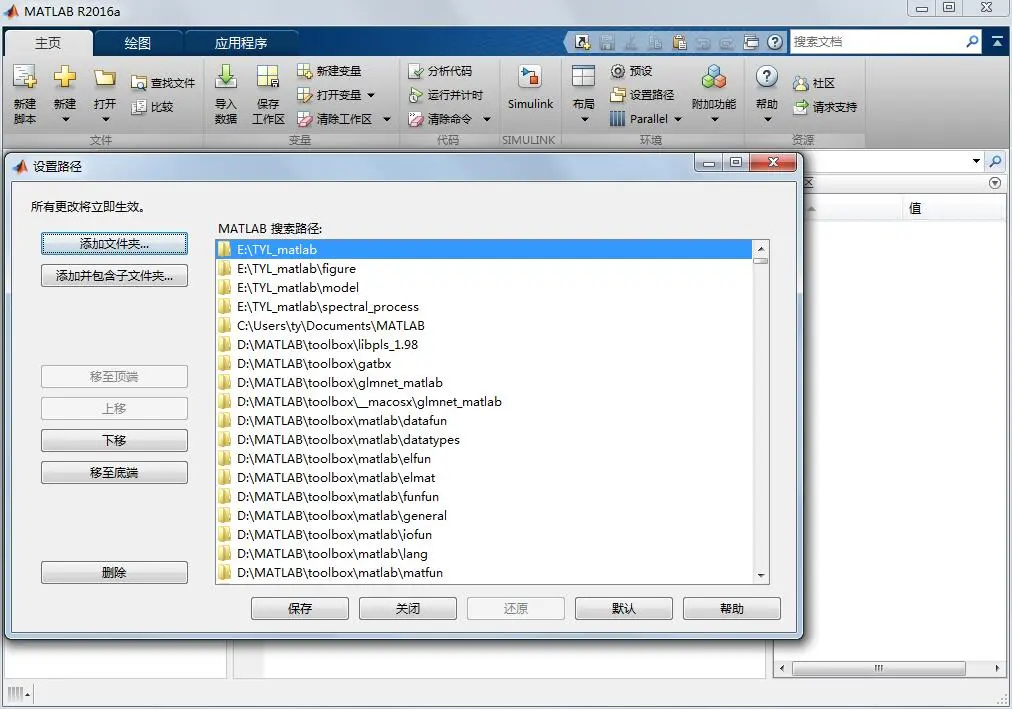The image size is (1012, 709).
Task: Select path D:\MATLAB\toolbox\libpls_1.98
Action: tap(484, 345)
